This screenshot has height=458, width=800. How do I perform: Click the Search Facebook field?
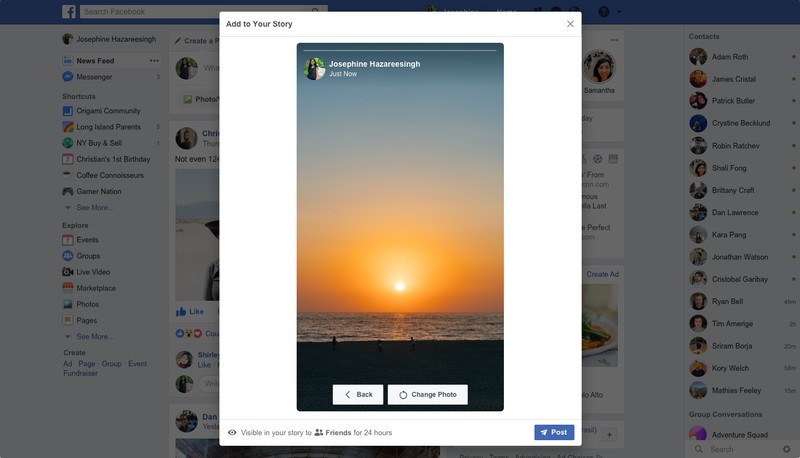tap(203, 11)
